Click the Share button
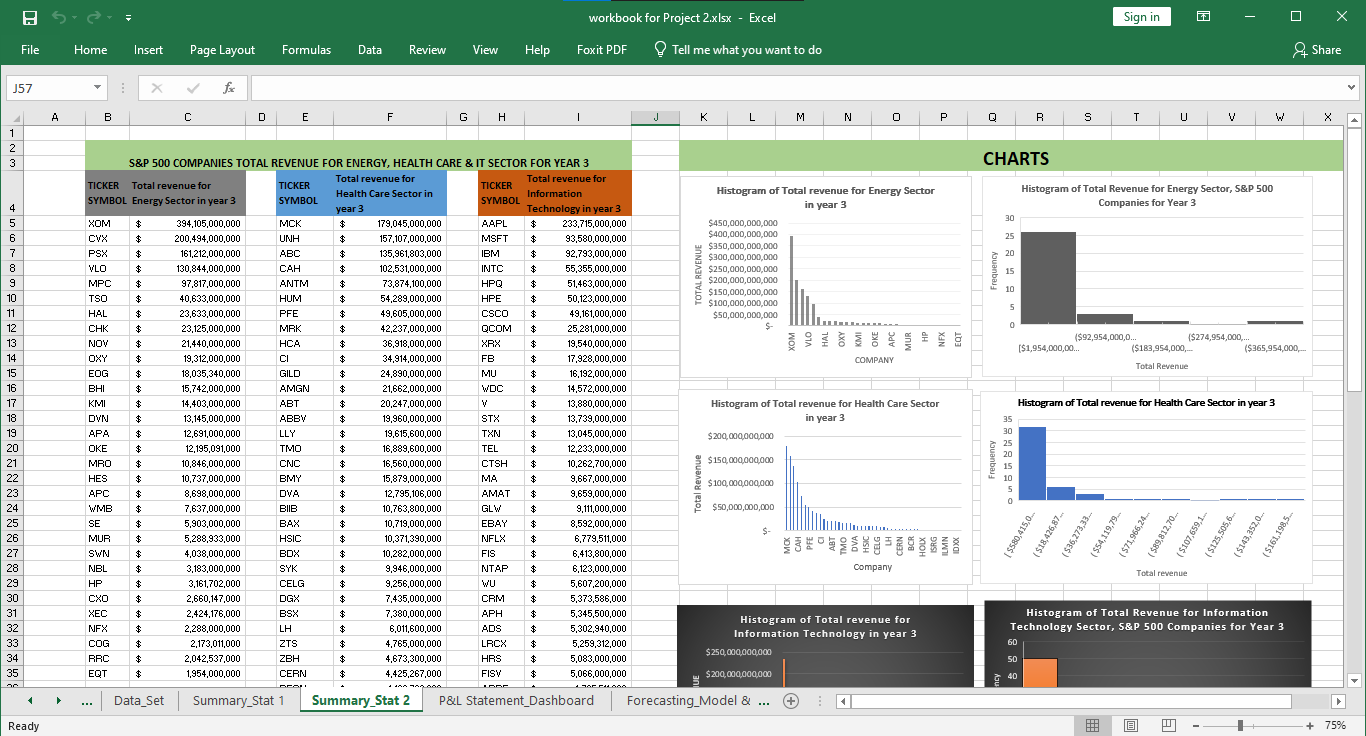 [1316, 50]
